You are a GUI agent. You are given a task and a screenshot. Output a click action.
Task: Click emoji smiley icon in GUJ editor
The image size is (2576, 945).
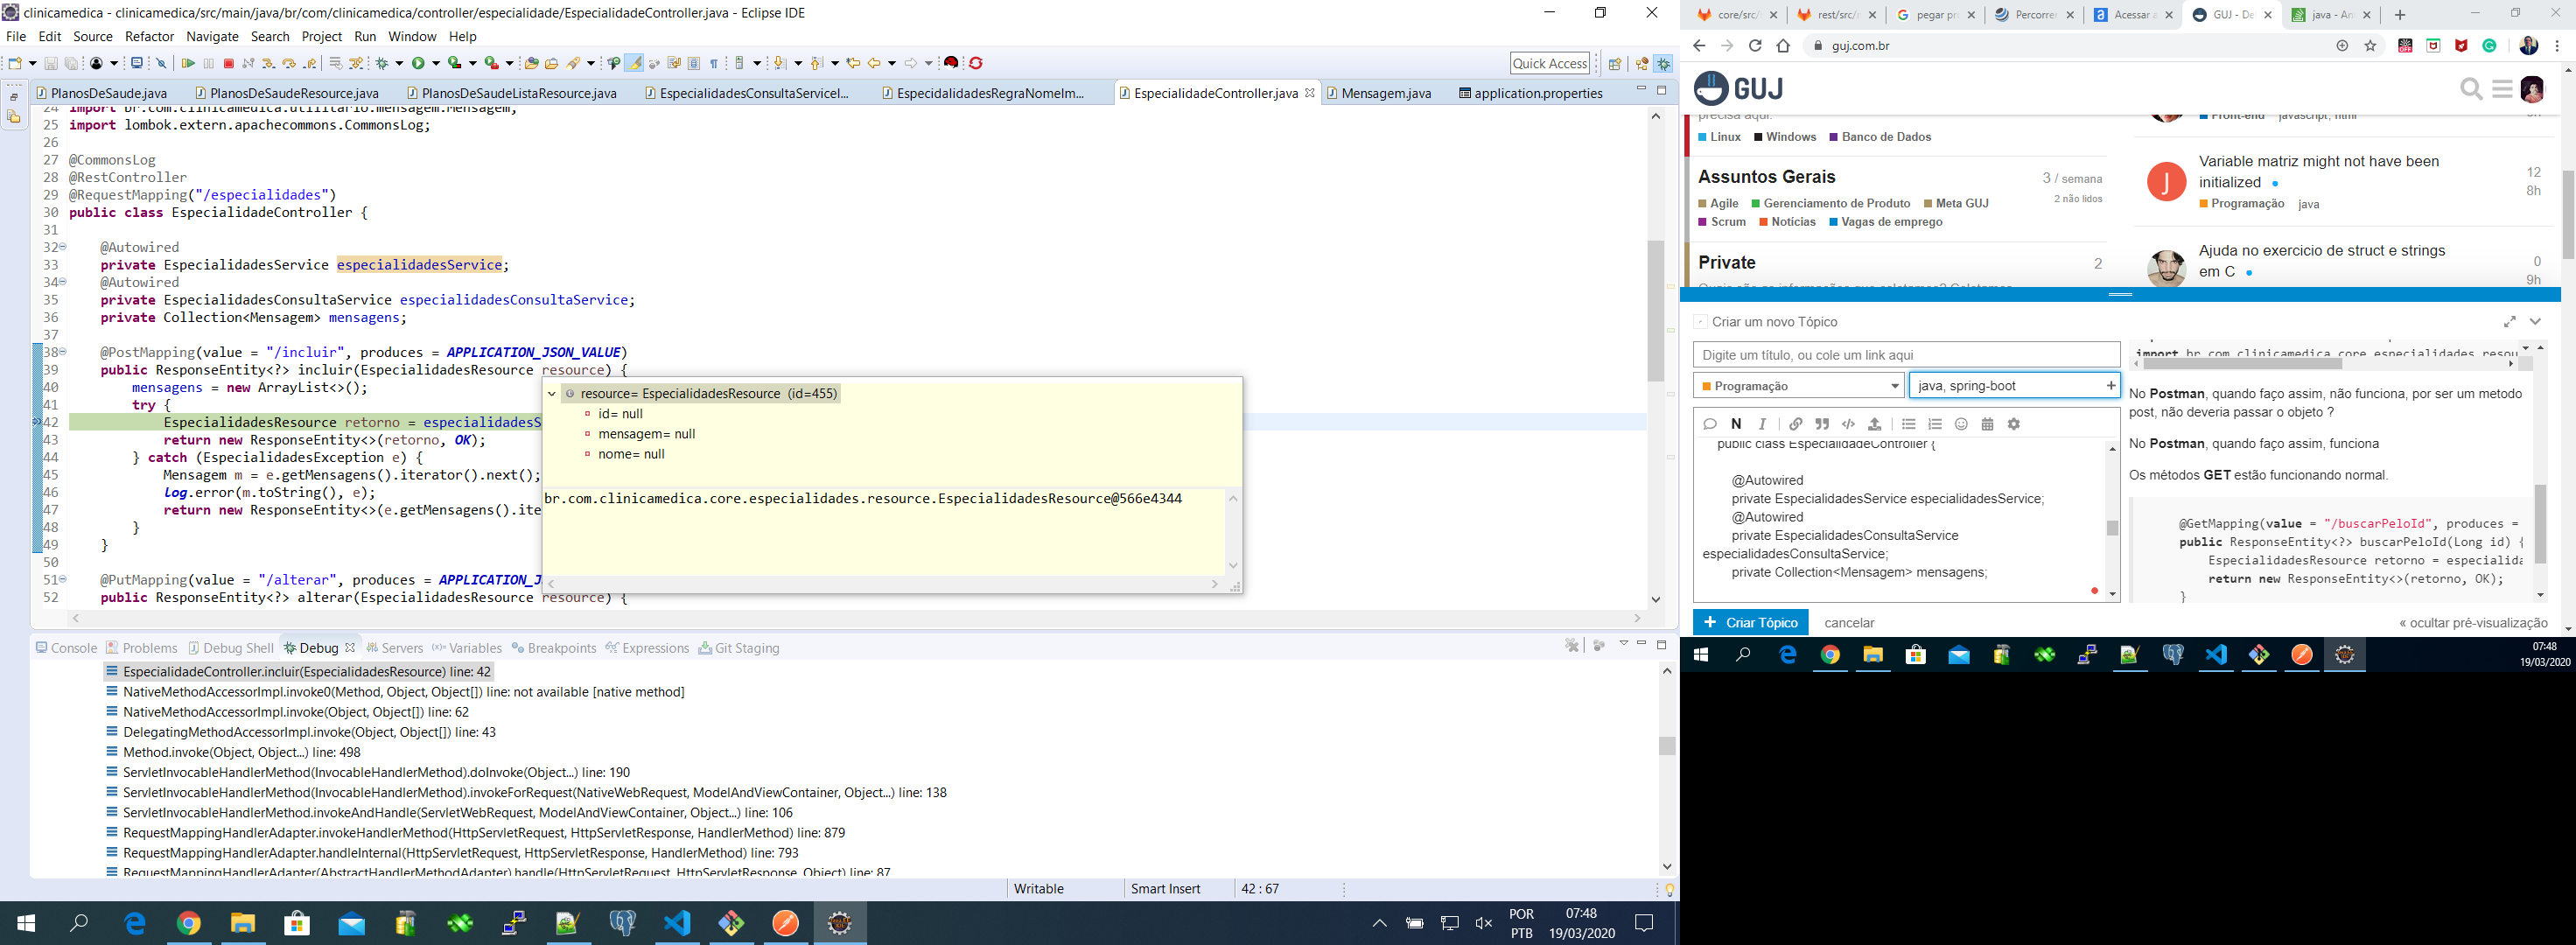click(x=1961, y=424)
